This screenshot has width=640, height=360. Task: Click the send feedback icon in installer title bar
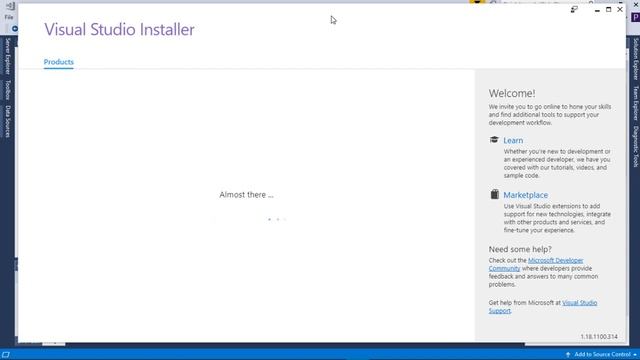click(574, 9)
